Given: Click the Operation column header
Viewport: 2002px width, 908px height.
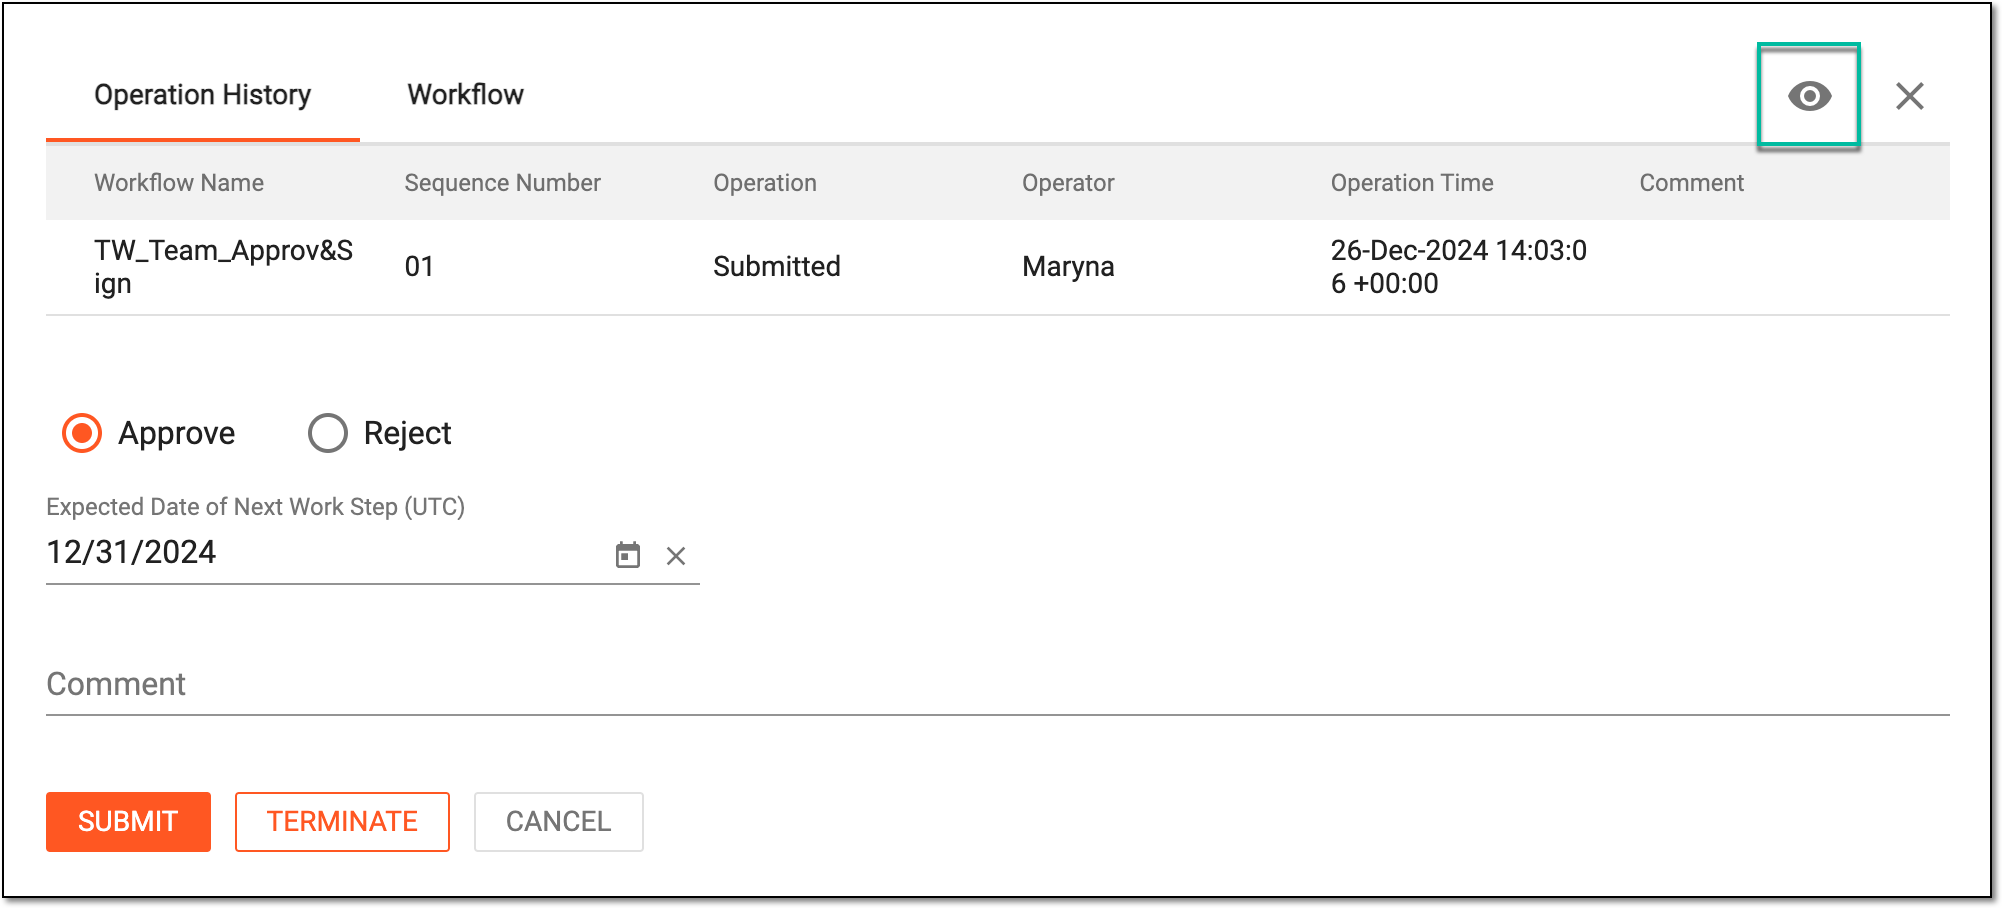Looking at the screenshot, I should 765,183.
